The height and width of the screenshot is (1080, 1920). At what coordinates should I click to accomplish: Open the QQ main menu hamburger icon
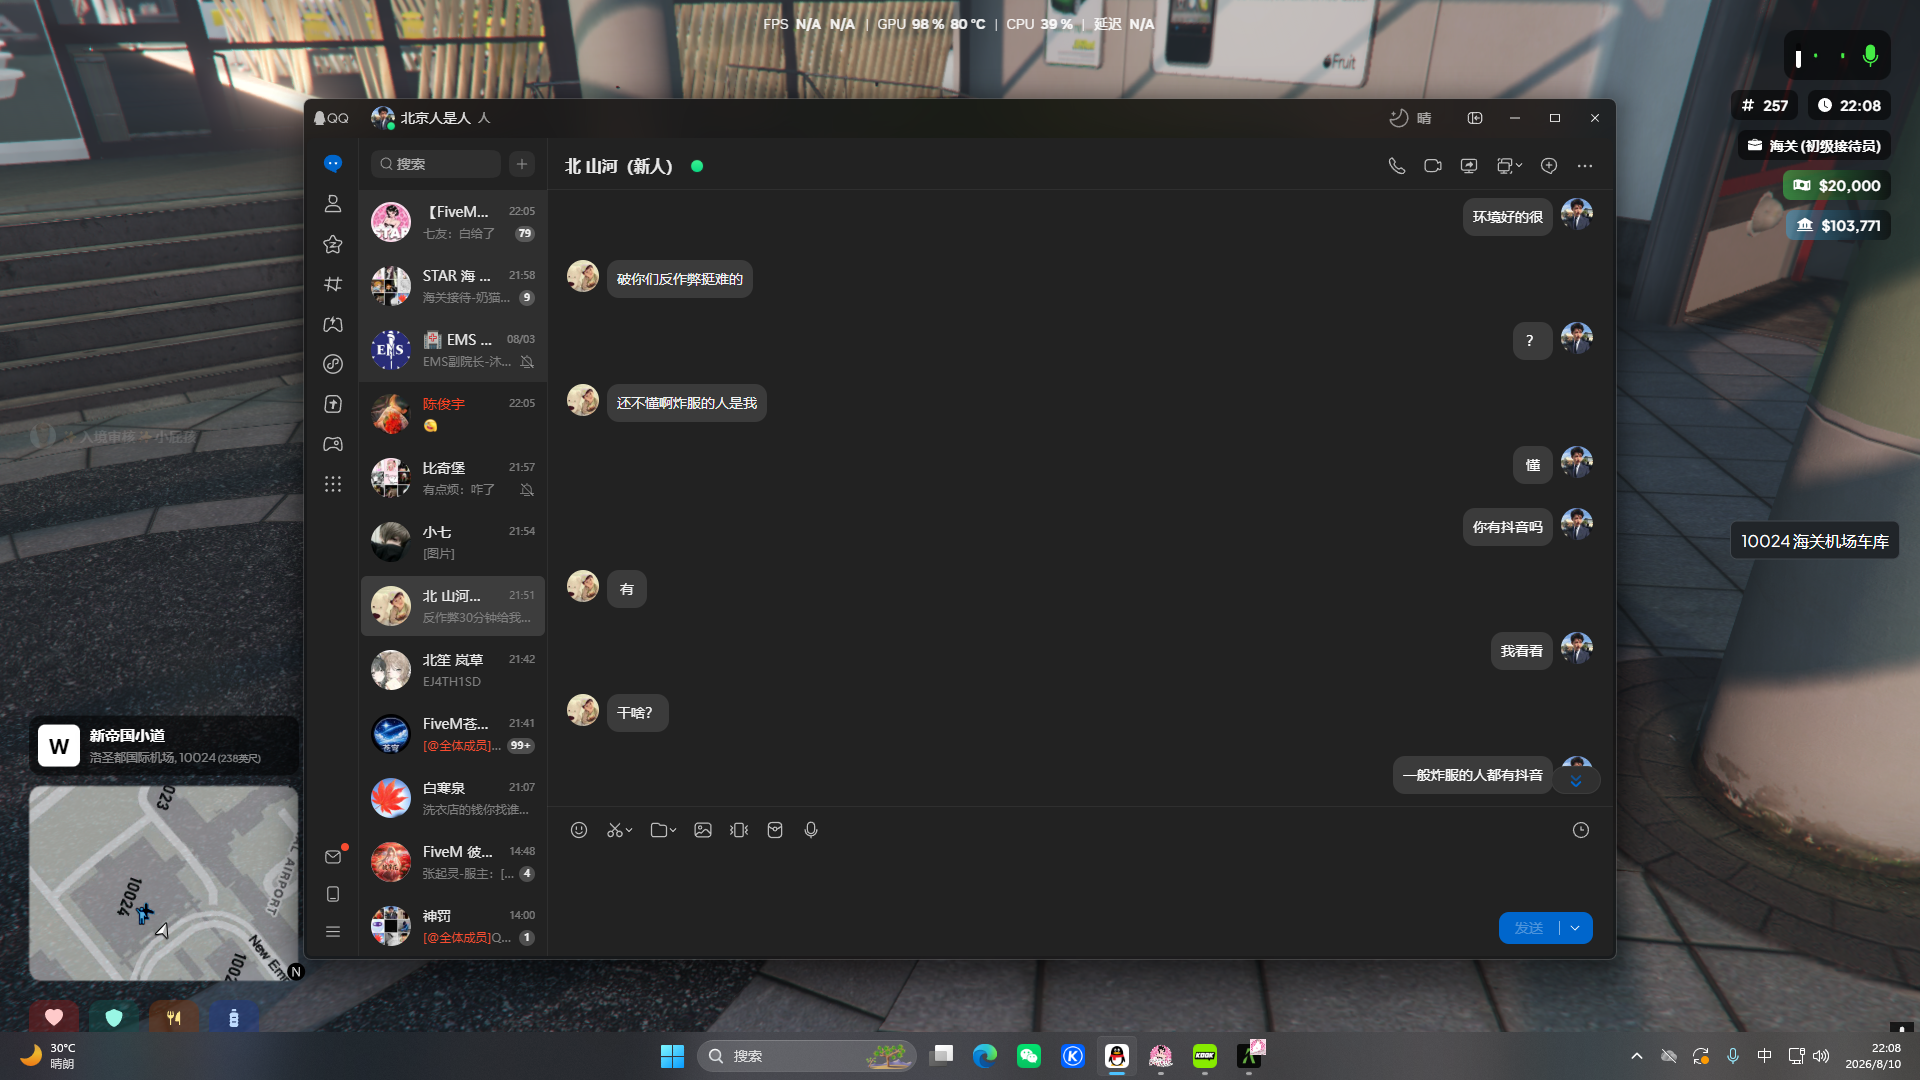(333, 931)
